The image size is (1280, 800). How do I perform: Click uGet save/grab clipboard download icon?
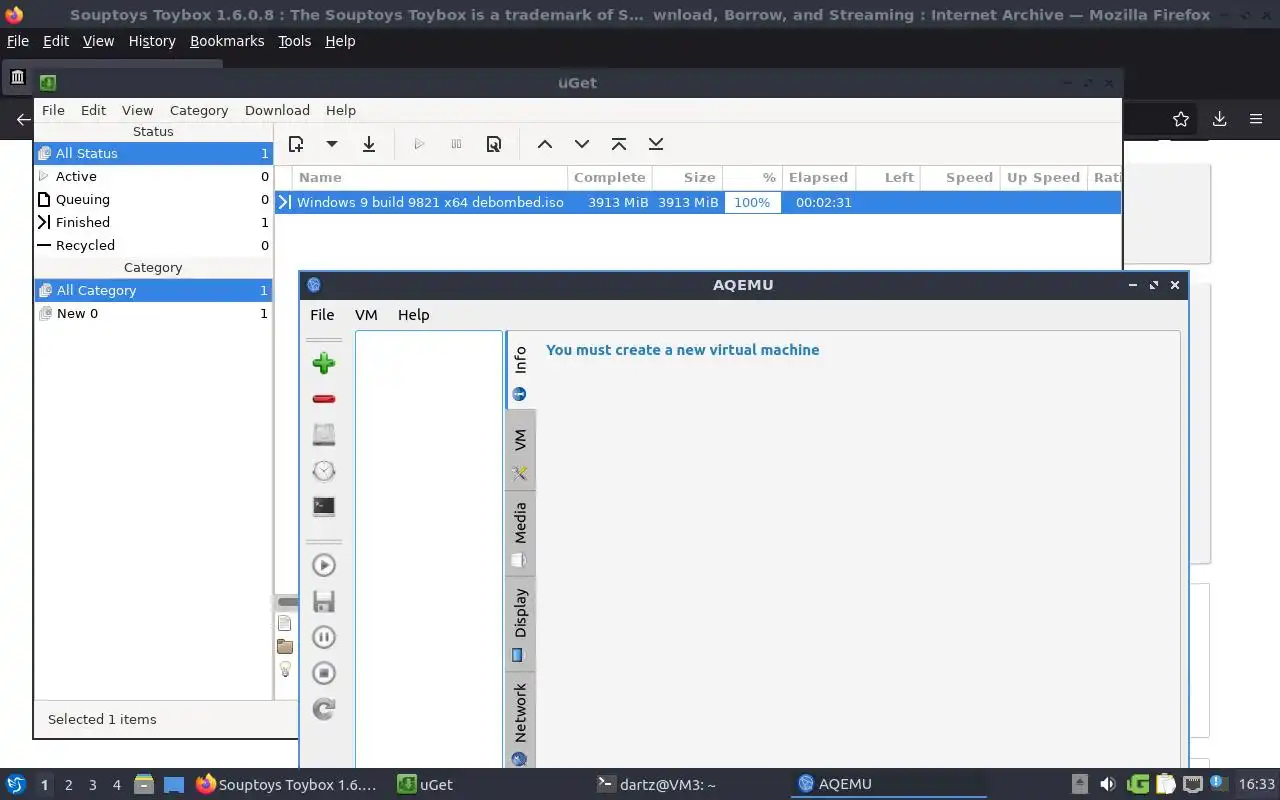click(x=369, y=144)
